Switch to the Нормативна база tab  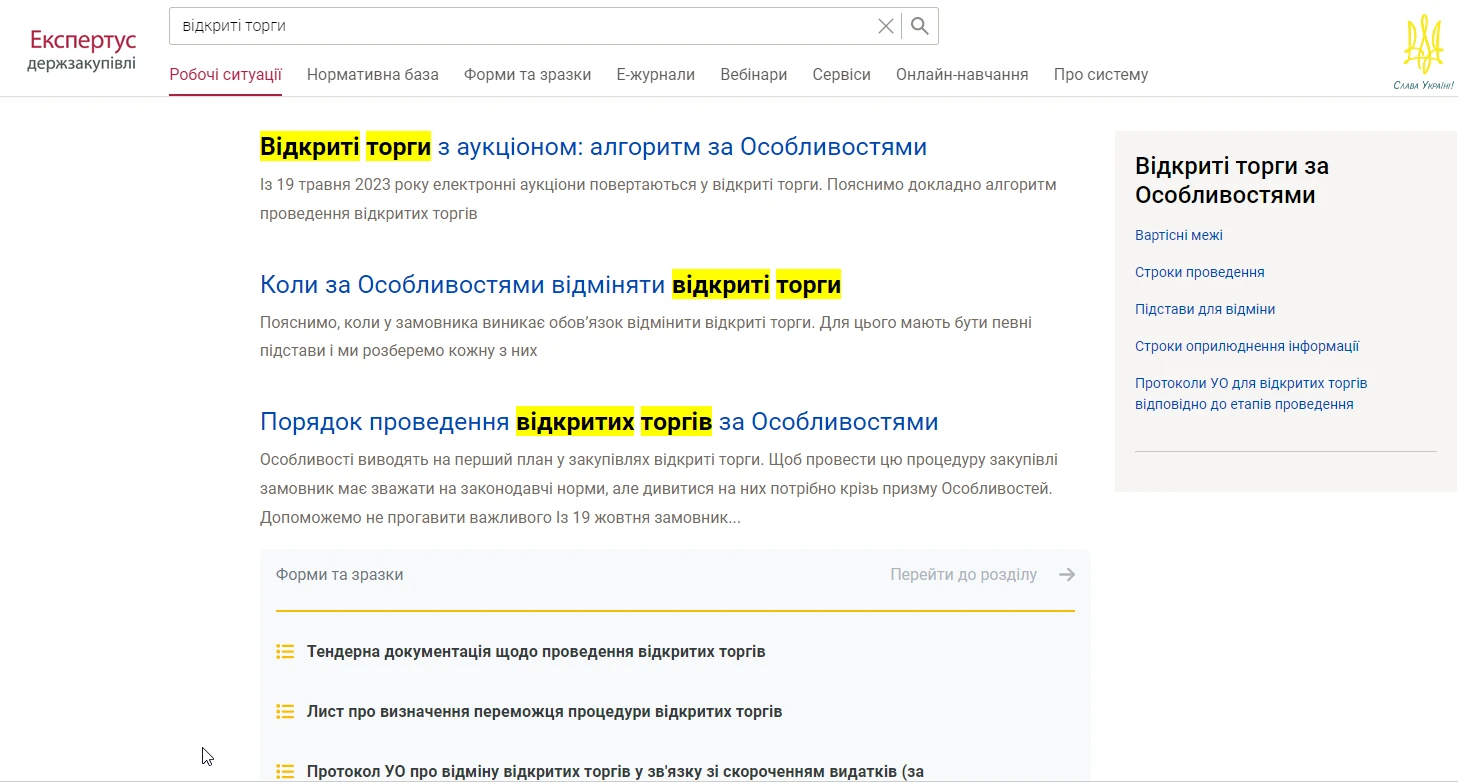[x=372, y=74]
